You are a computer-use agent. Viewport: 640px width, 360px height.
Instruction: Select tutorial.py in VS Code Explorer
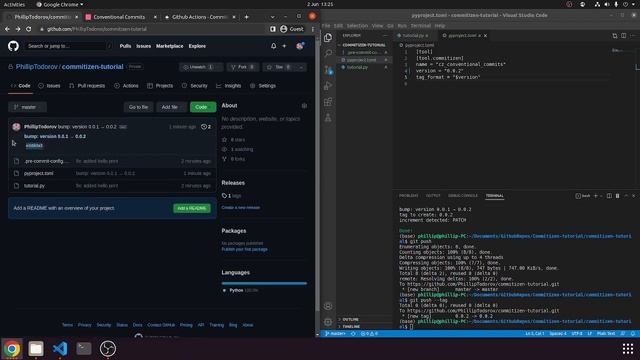pos(357,67)
